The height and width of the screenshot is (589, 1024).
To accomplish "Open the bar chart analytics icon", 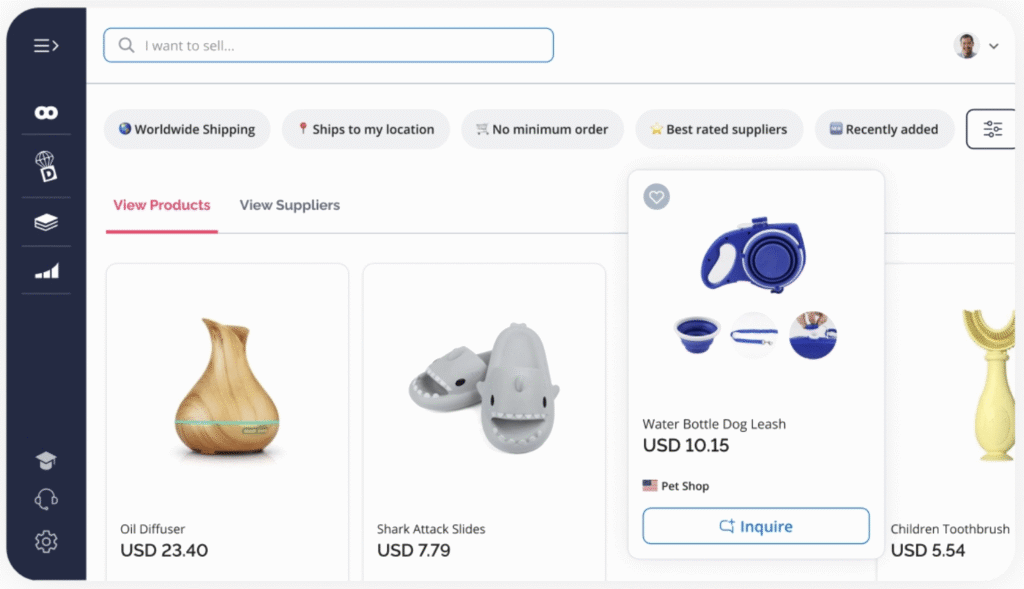I will point(46,271).
